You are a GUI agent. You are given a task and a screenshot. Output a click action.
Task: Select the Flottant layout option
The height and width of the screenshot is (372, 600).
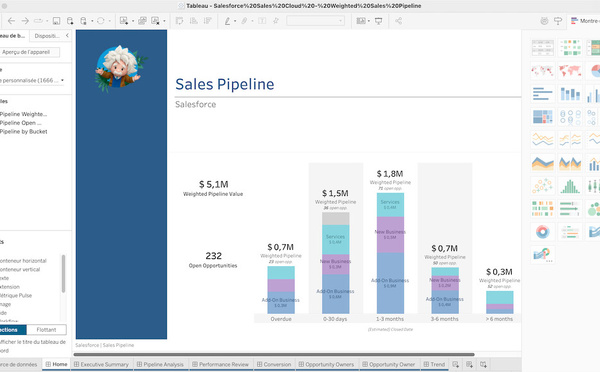pyautogui.click(x=46, y=330)
